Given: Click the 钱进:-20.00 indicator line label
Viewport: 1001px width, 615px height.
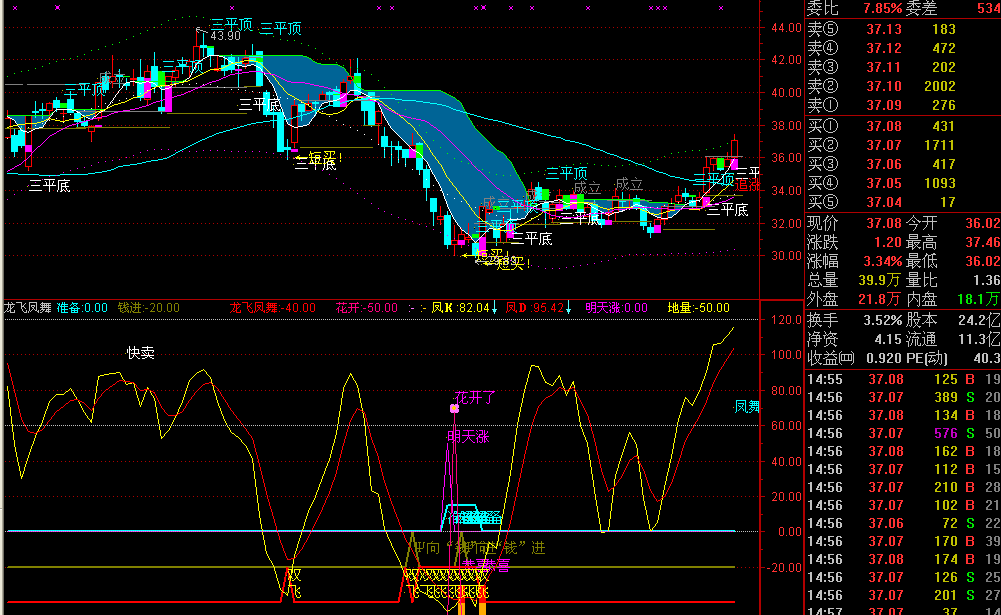Looking at the screenshot, I should (149, 308).
